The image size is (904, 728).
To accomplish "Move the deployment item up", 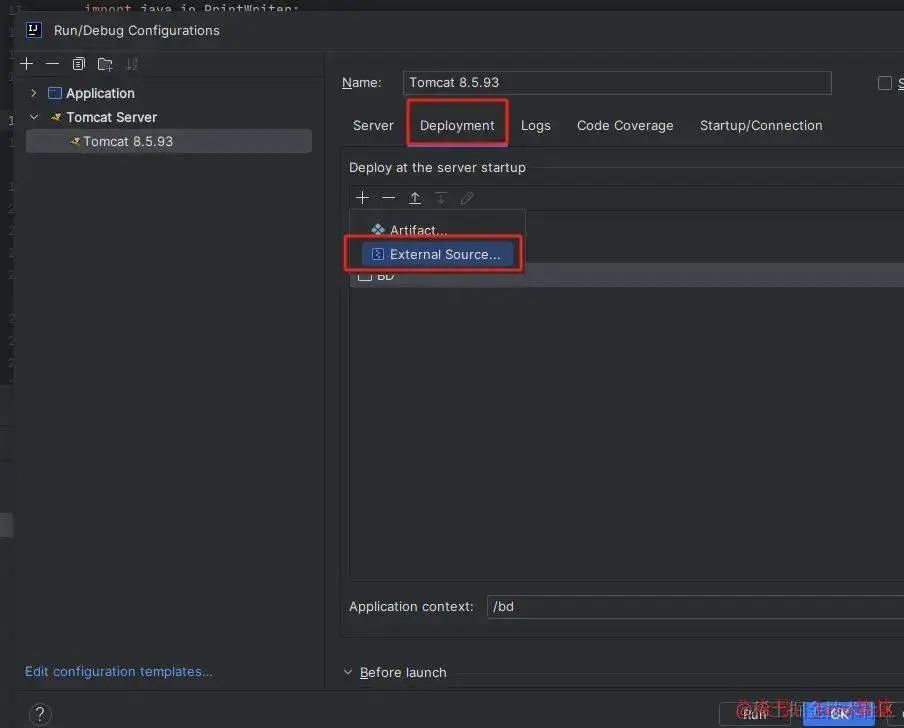I will [x=415, y=198].
